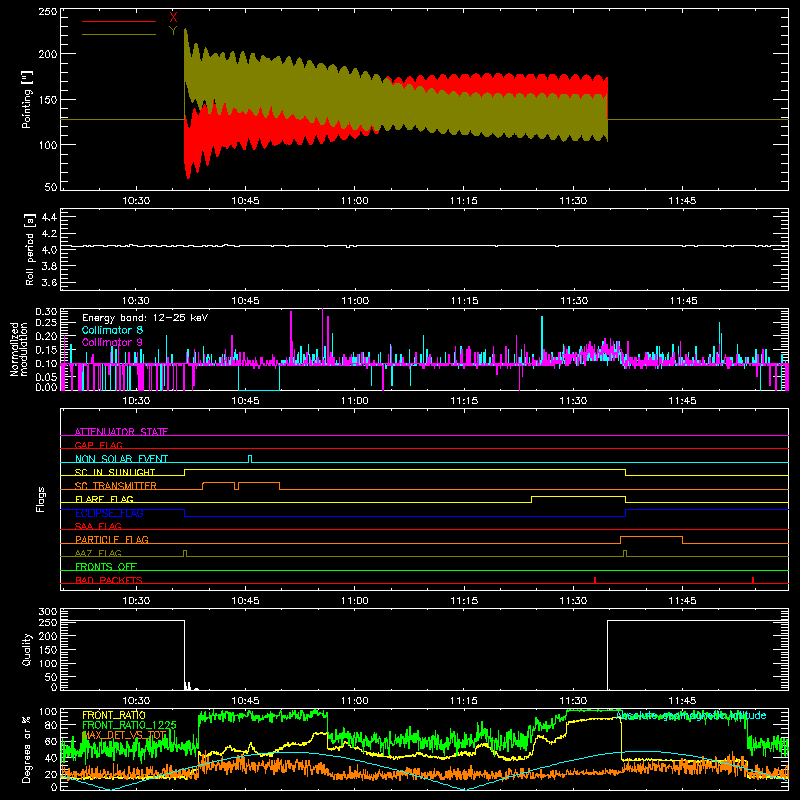Click the 11:45 time label under Roll period plot
Screen dimensions: 800x800
(683, 301)
